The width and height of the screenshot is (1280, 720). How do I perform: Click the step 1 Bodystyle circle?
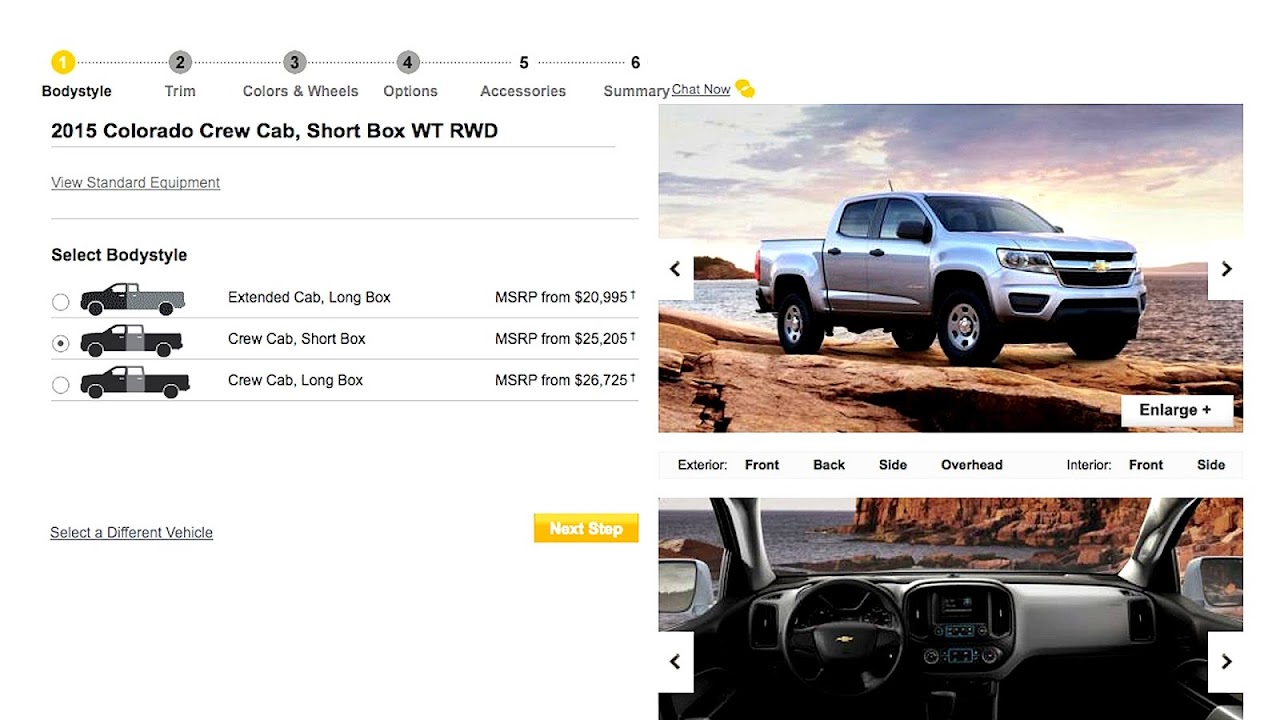[63, 62]
